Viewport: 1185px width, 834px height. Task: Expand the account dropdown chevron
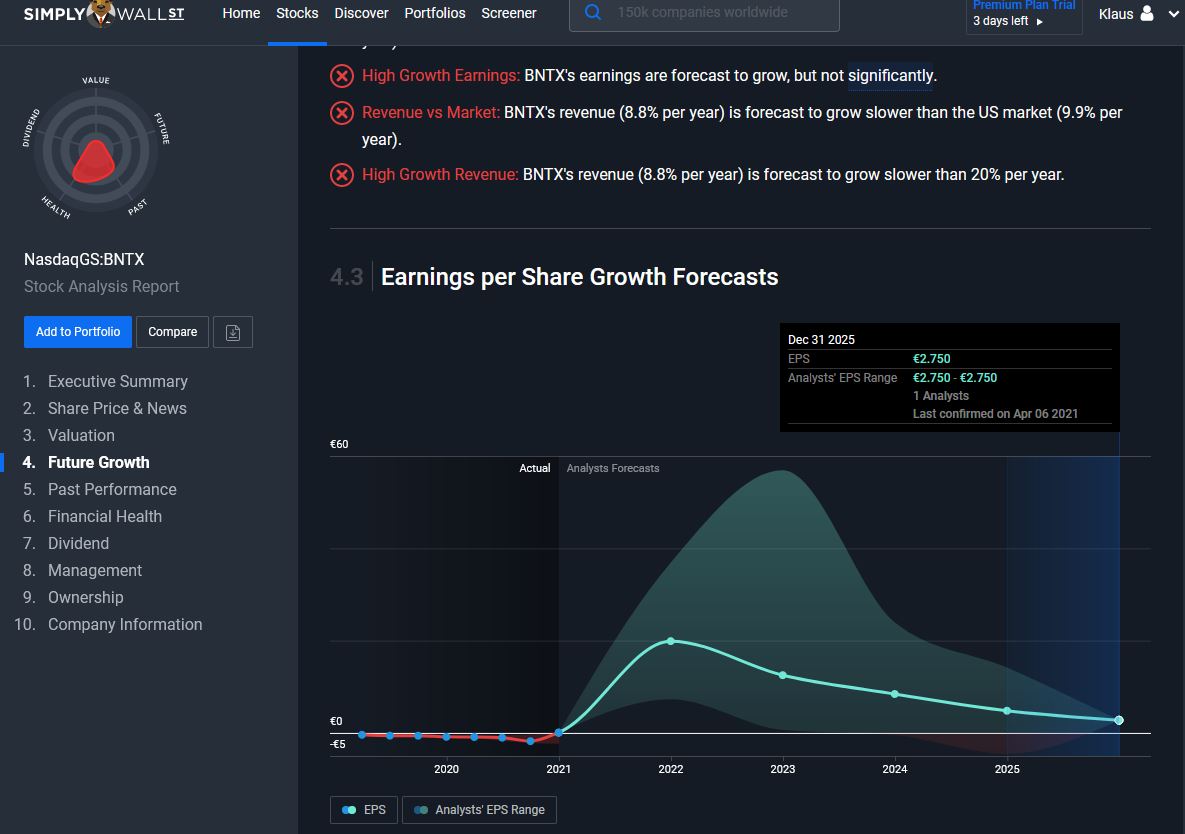[1174, 14]
